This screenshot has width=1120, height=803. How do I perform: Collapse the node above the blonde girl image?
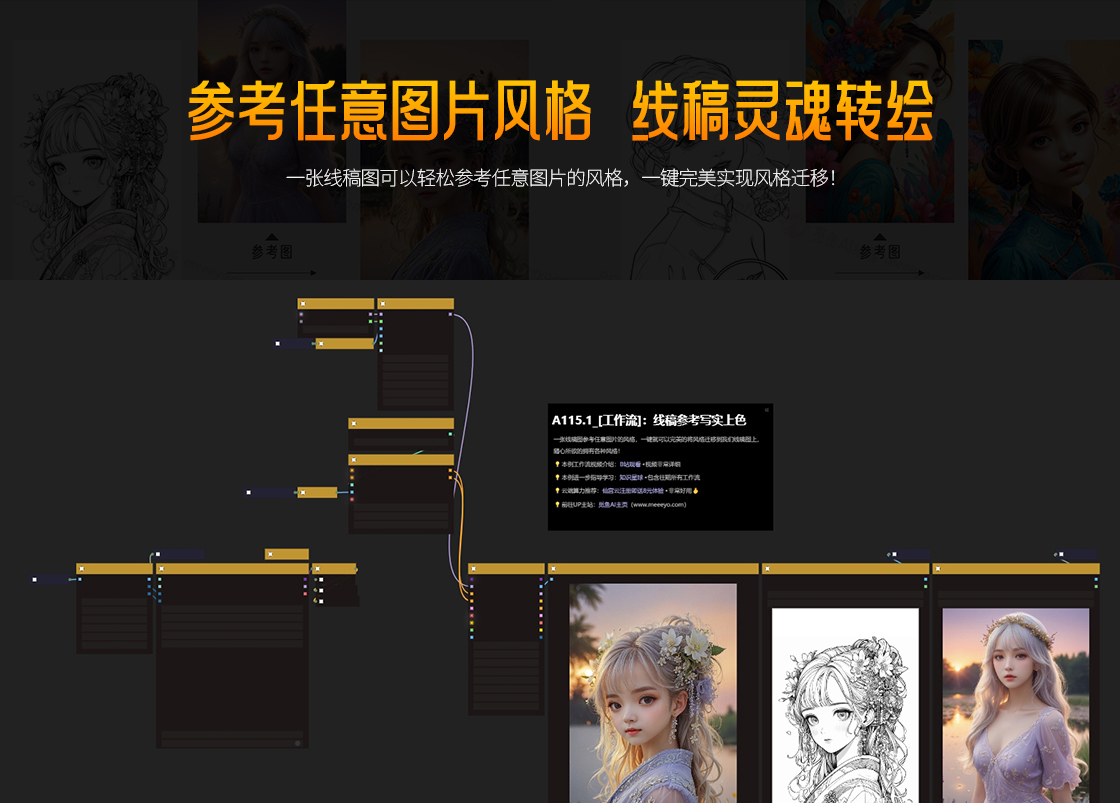pos(553,569)
